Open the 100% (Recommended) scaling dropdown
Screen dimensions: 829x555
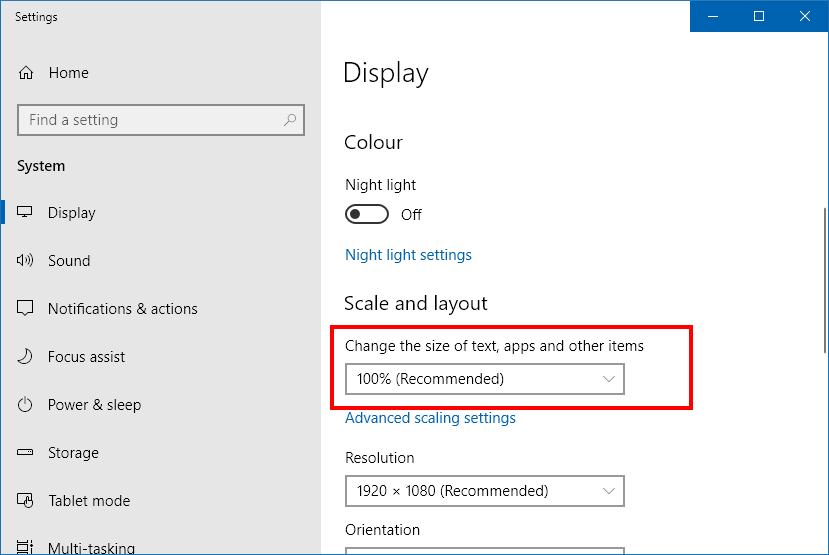[x=484, y=379]
